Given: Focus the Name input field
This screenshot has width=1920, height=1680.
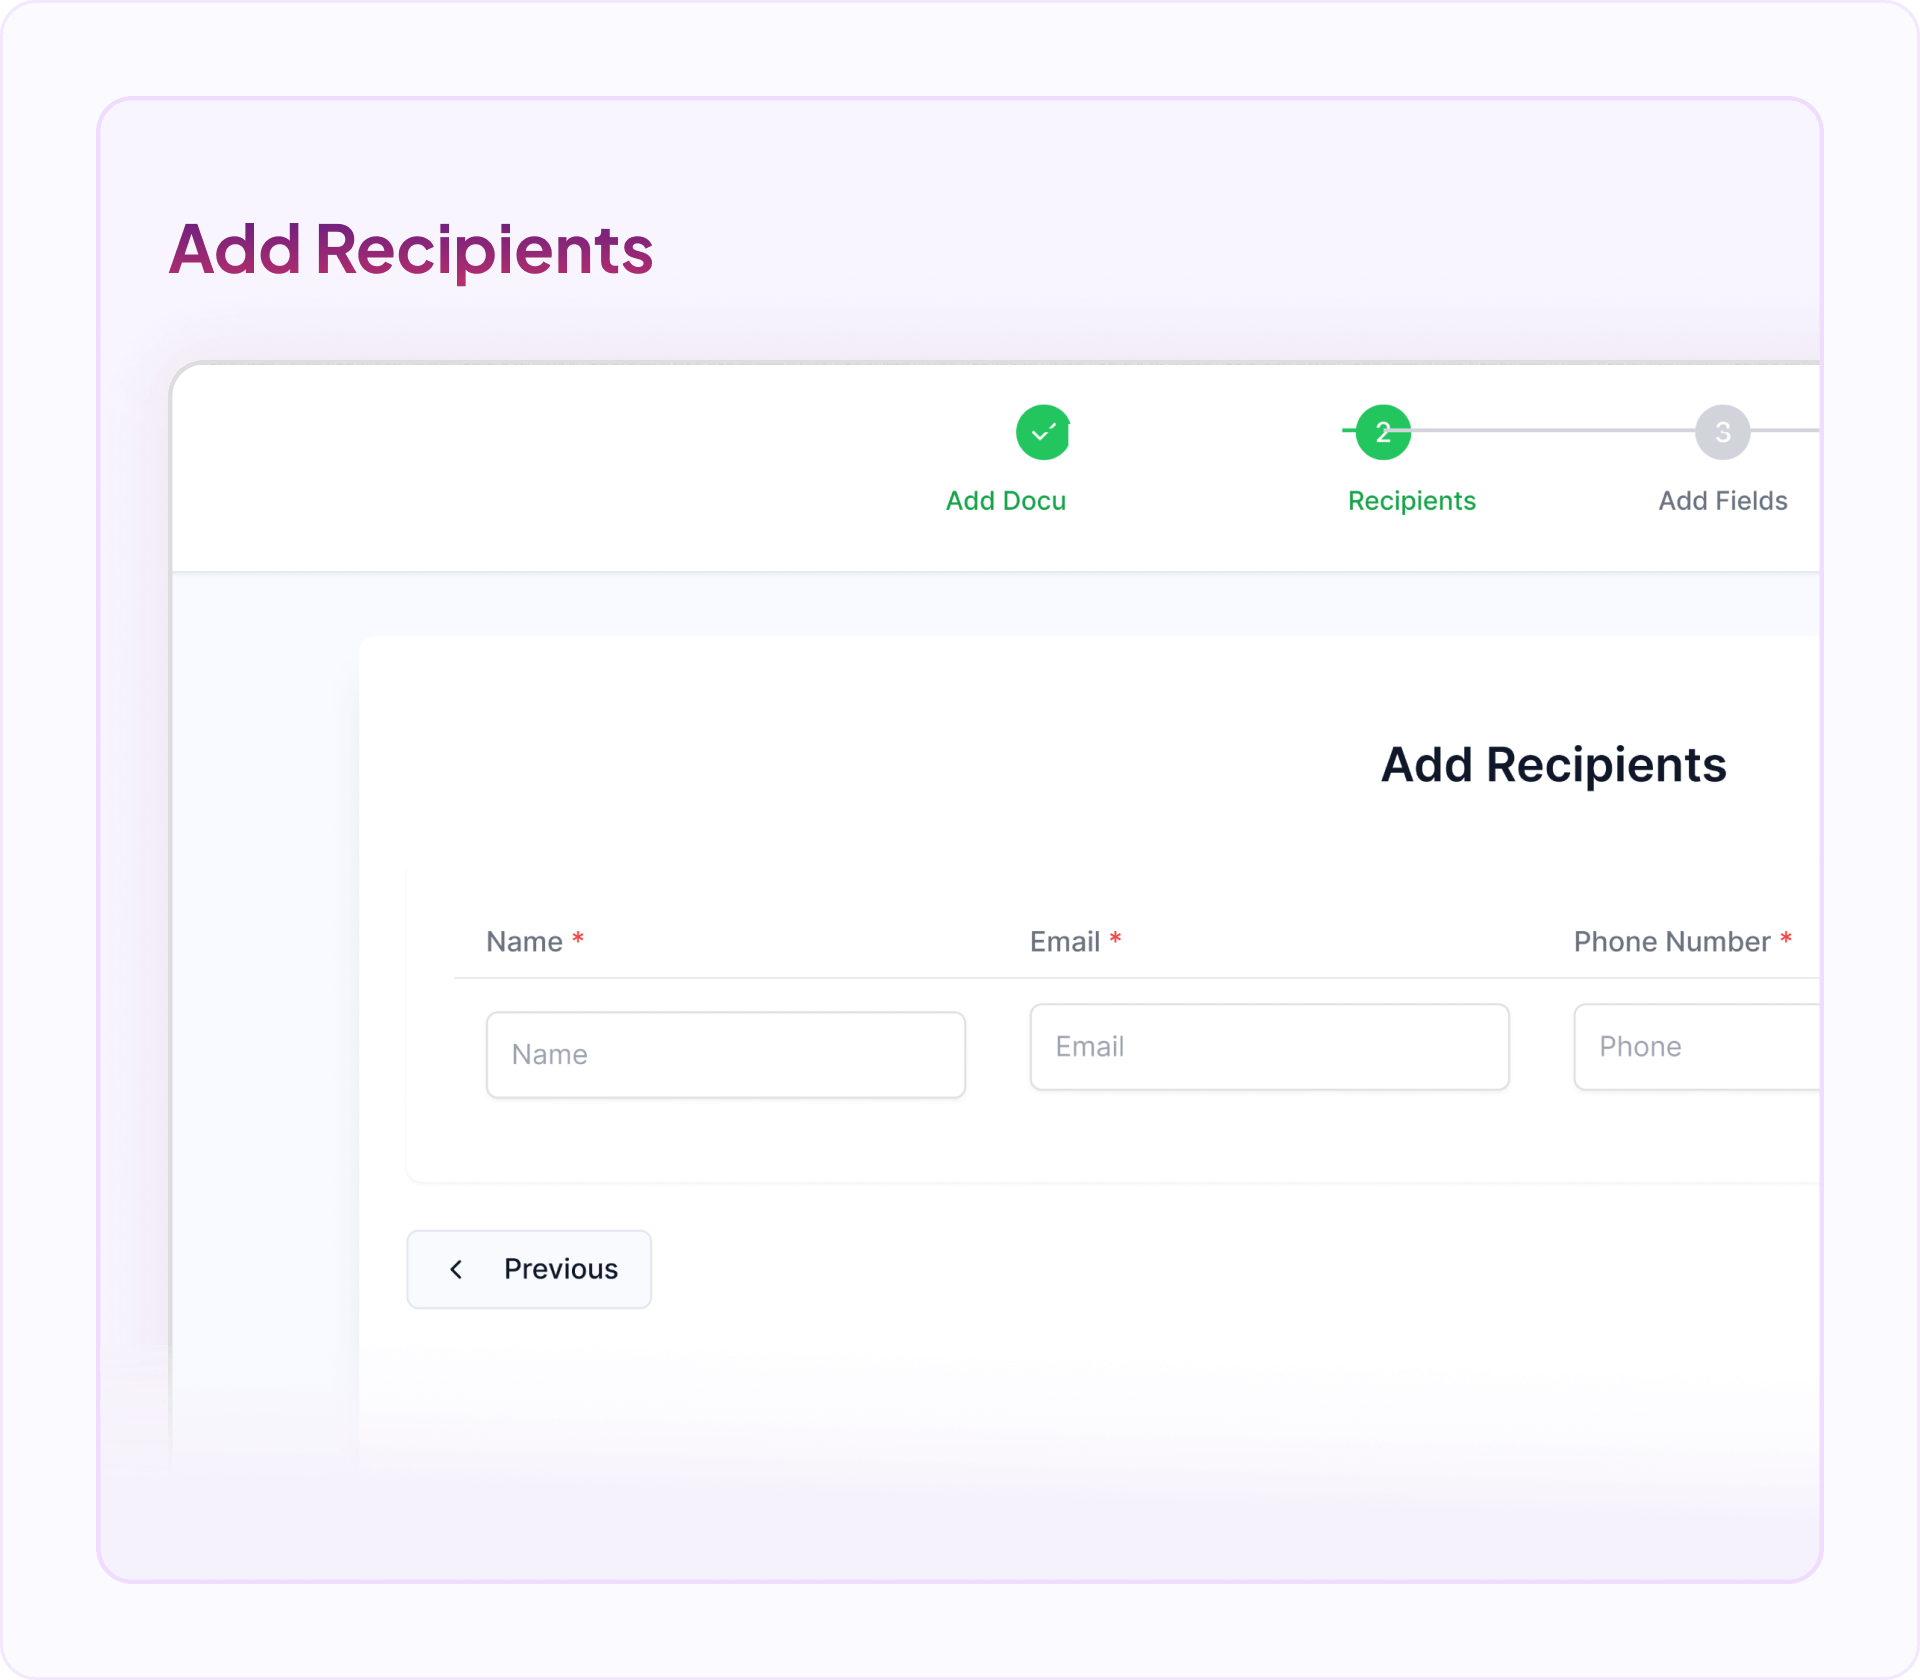Looking at the screenshot, I should 725,1054.
